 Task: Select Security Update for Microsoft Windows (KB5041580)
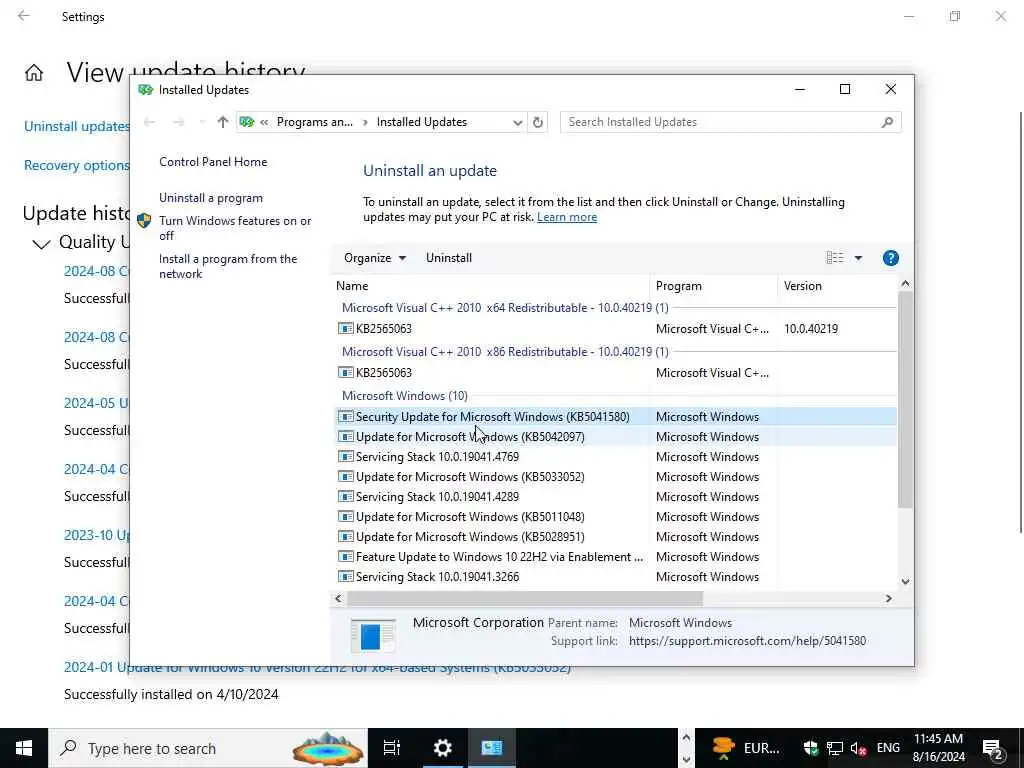616,417
